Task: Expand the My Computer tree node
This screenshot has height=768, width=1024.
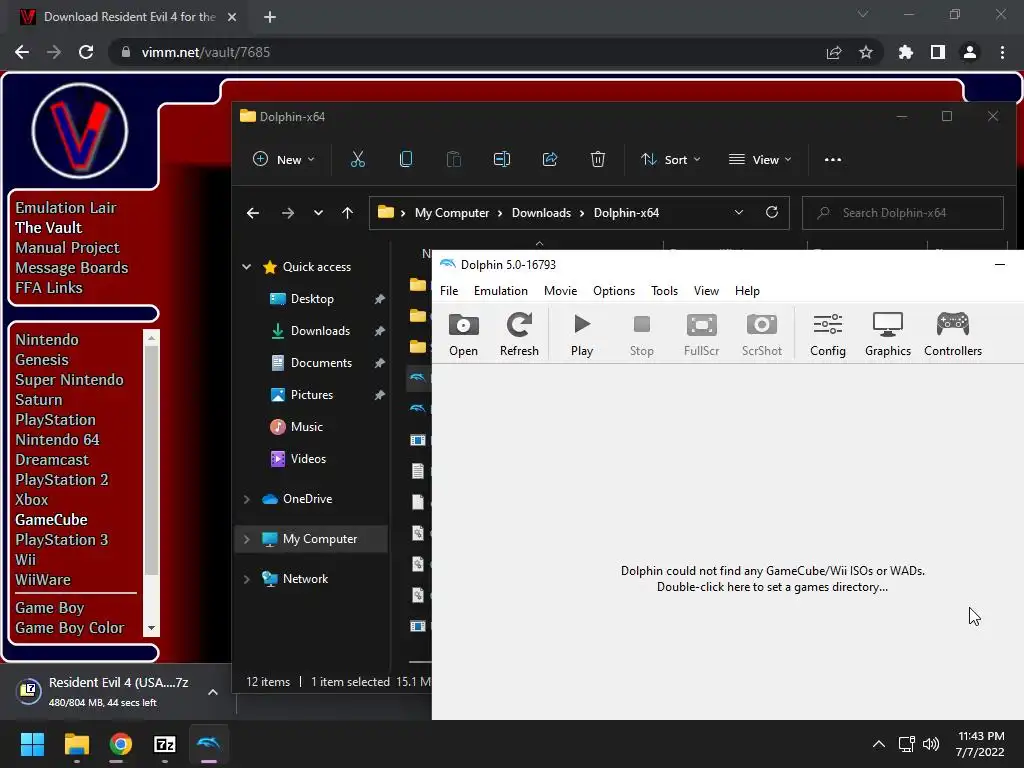Action: pyautogui.click(x=247, y=539)
